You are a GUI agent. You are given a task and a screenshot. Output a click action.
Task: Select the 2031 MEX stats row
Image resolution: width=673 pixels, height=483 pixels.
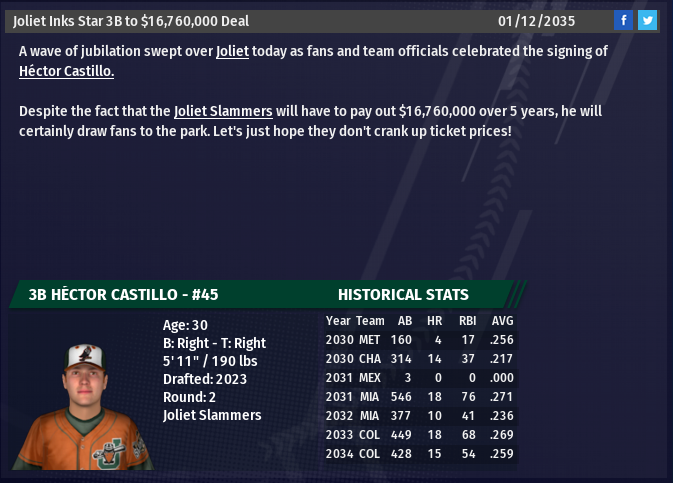[420, 377]
